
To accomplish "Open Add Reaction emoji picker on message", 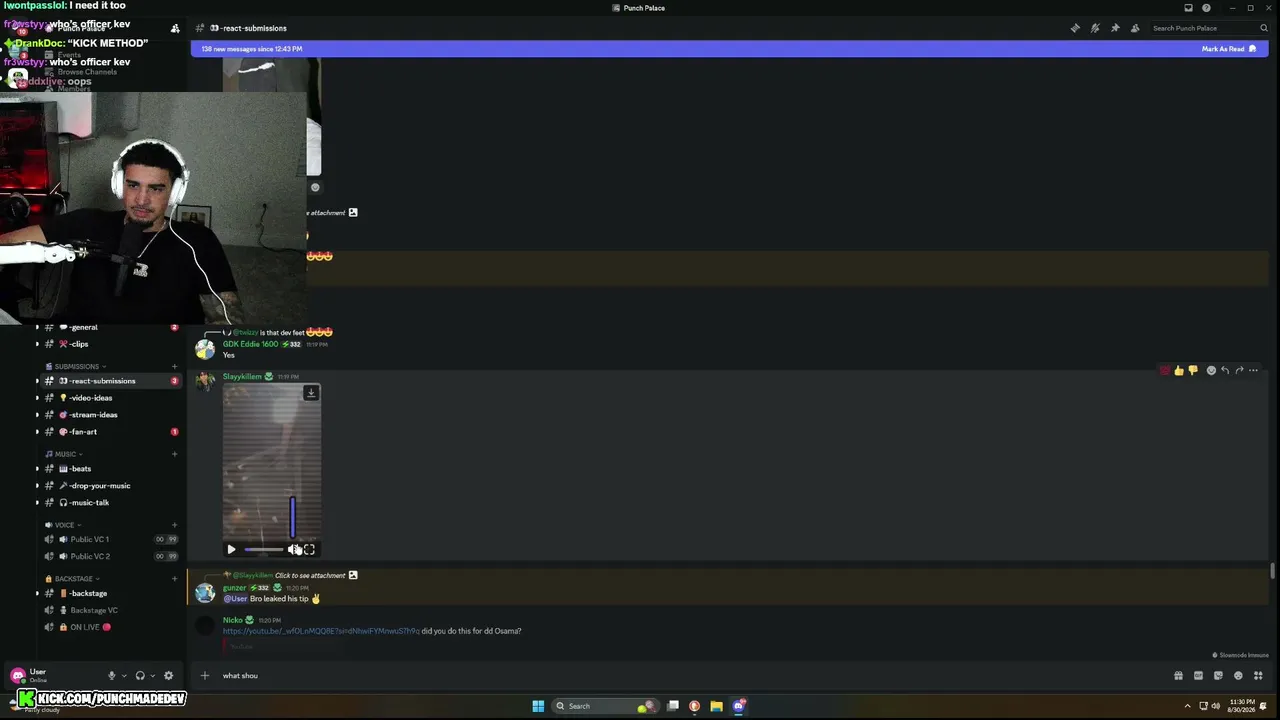I will 1211,371.
